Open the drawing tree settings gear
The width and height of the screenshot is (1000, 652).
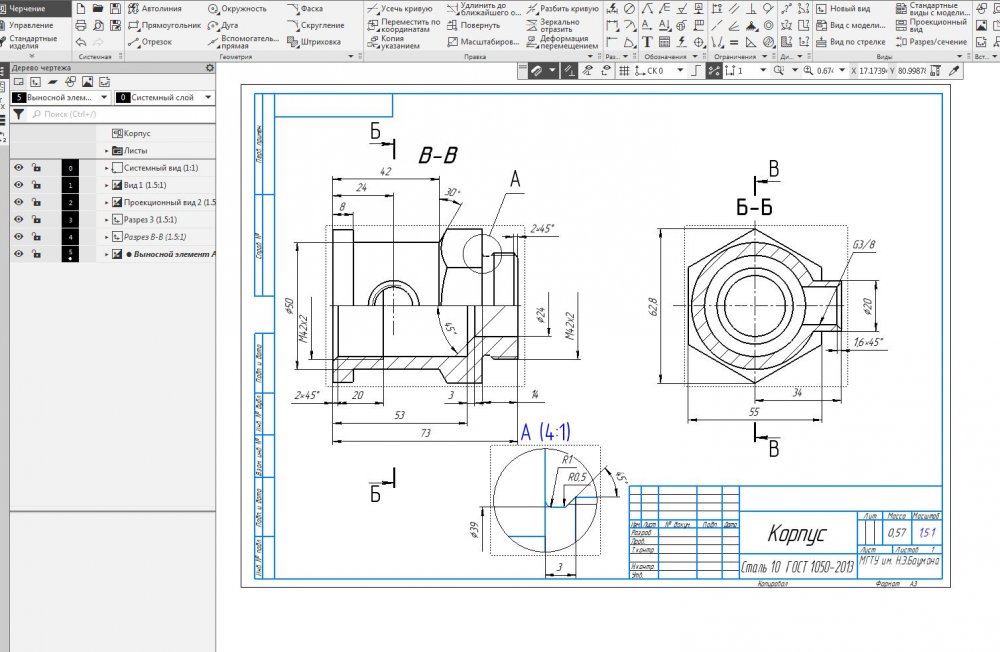[x=209, y=68]
